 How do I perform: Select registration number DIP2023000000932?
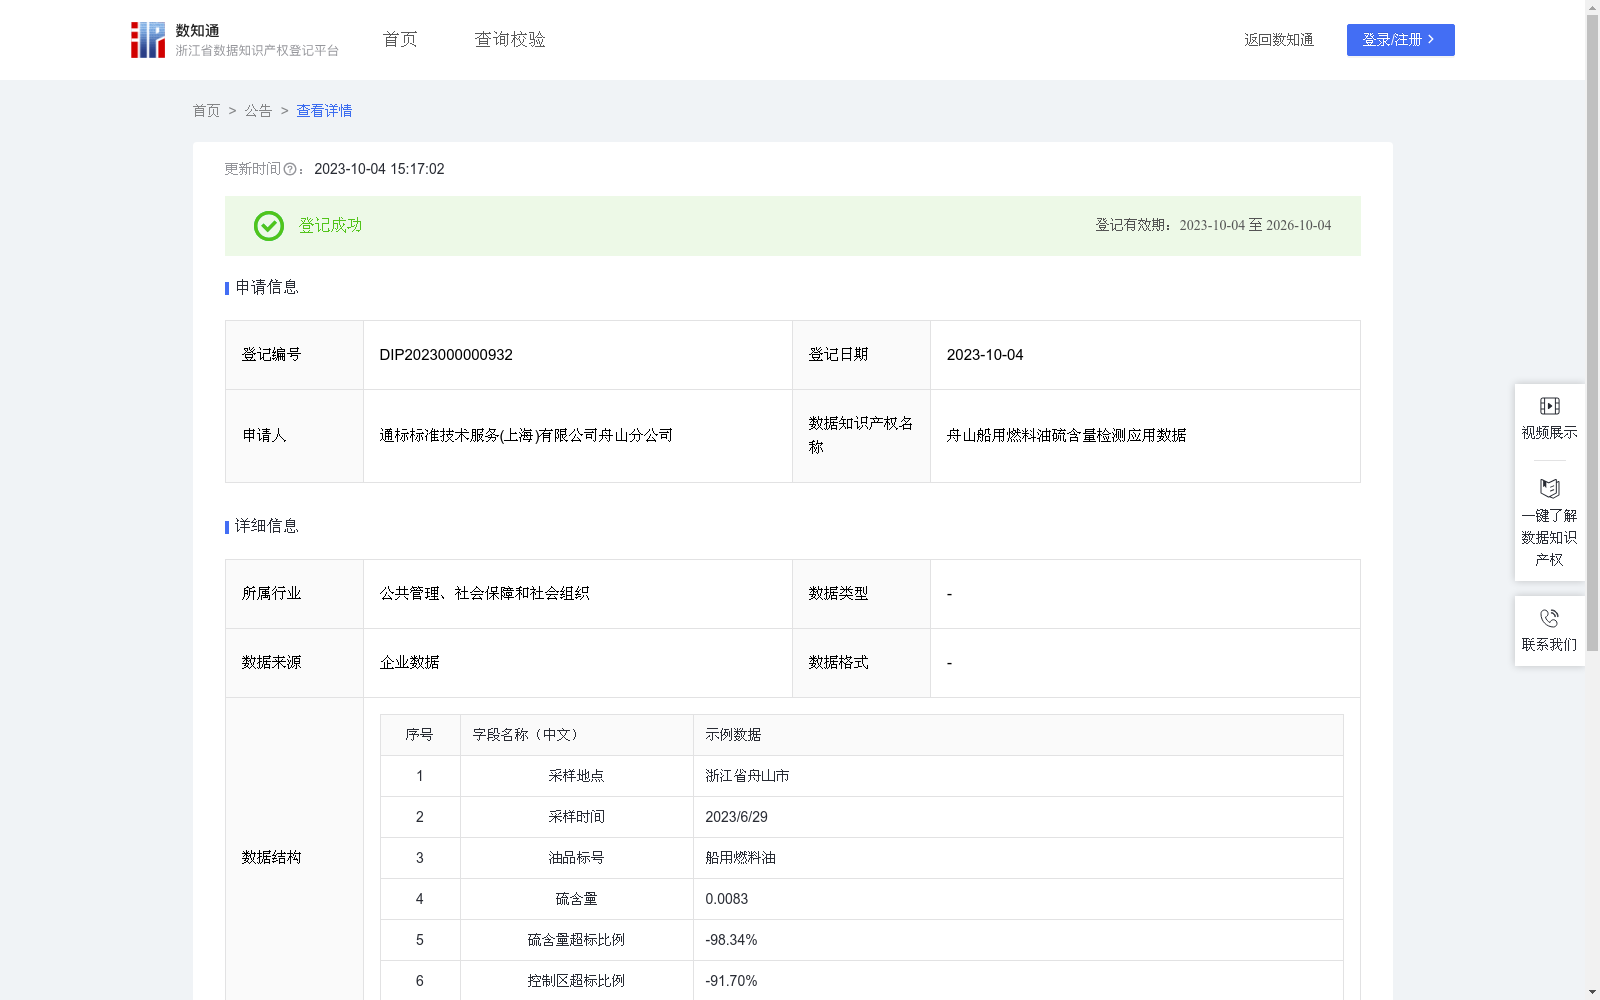tap(446, 355)
